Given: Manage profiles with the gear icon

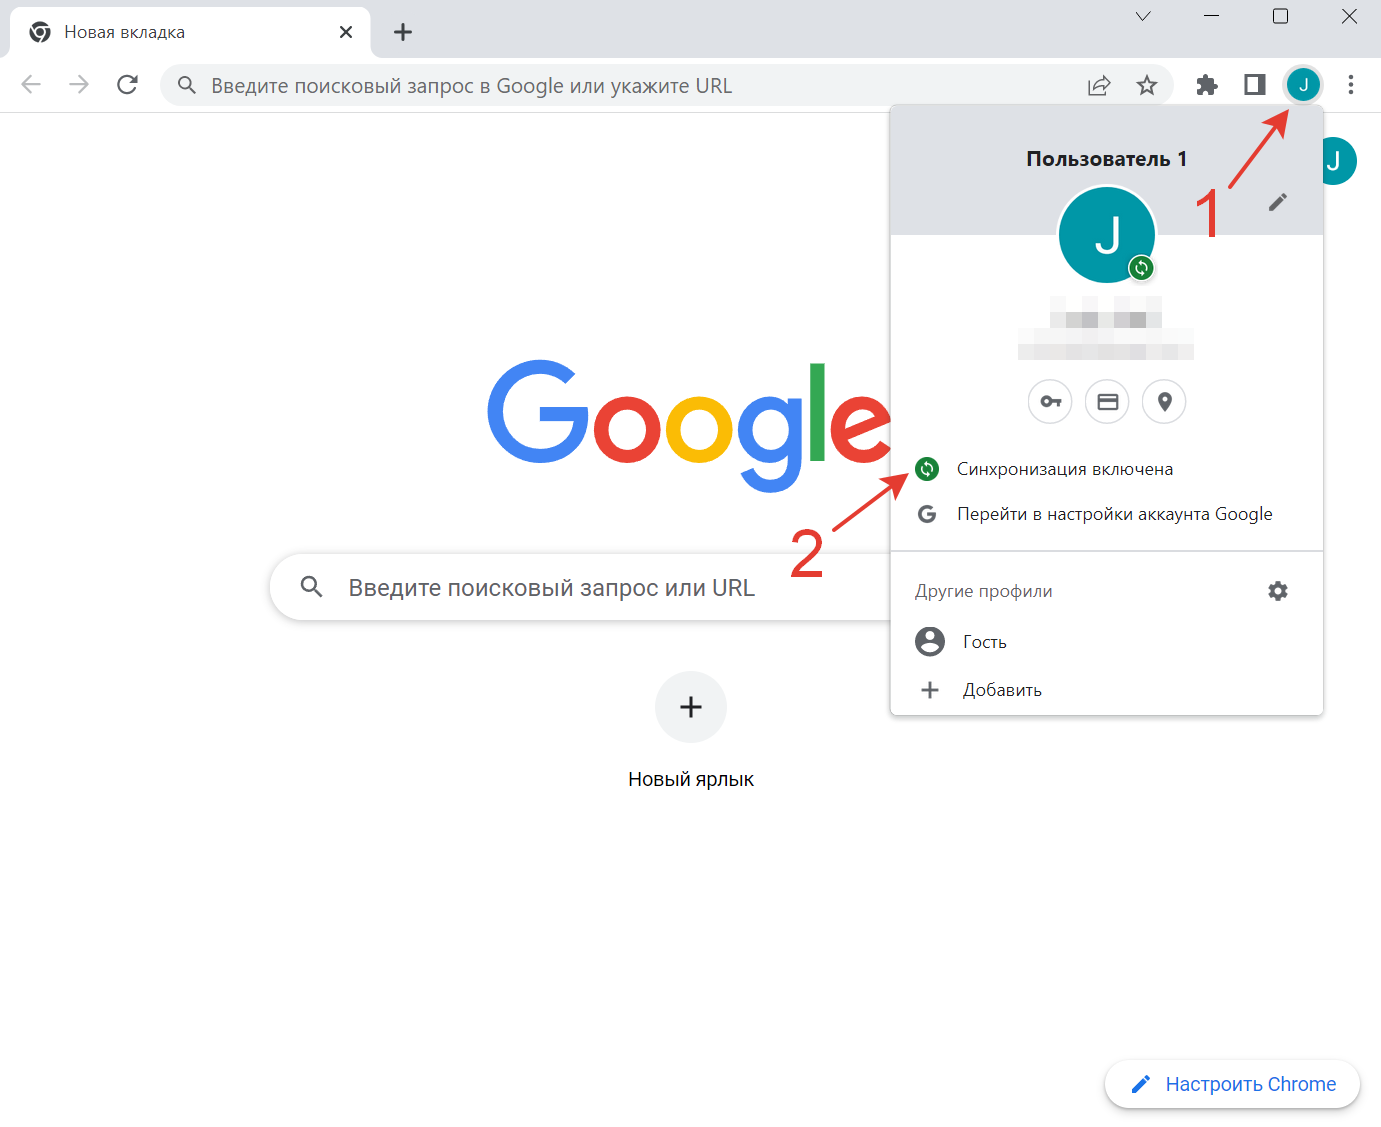Looking at the screenshot, I should (x=1278, y=591).
